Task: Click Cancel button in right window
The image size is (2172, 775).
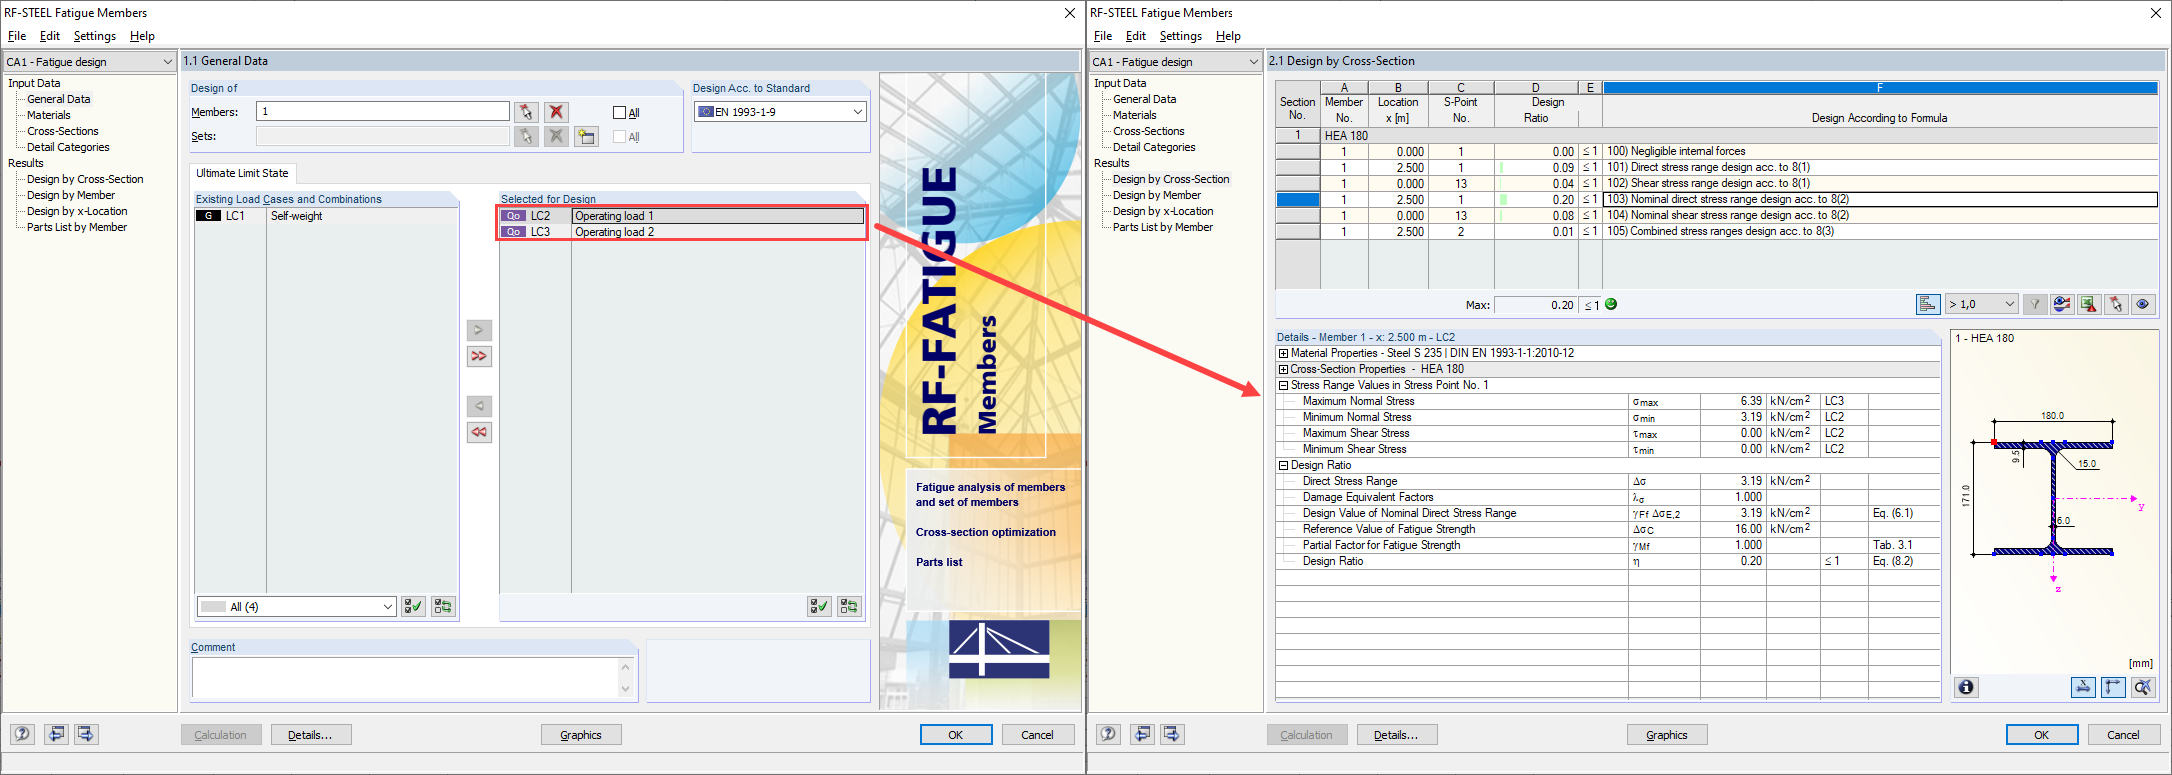Action: (x=2124, y=735)
